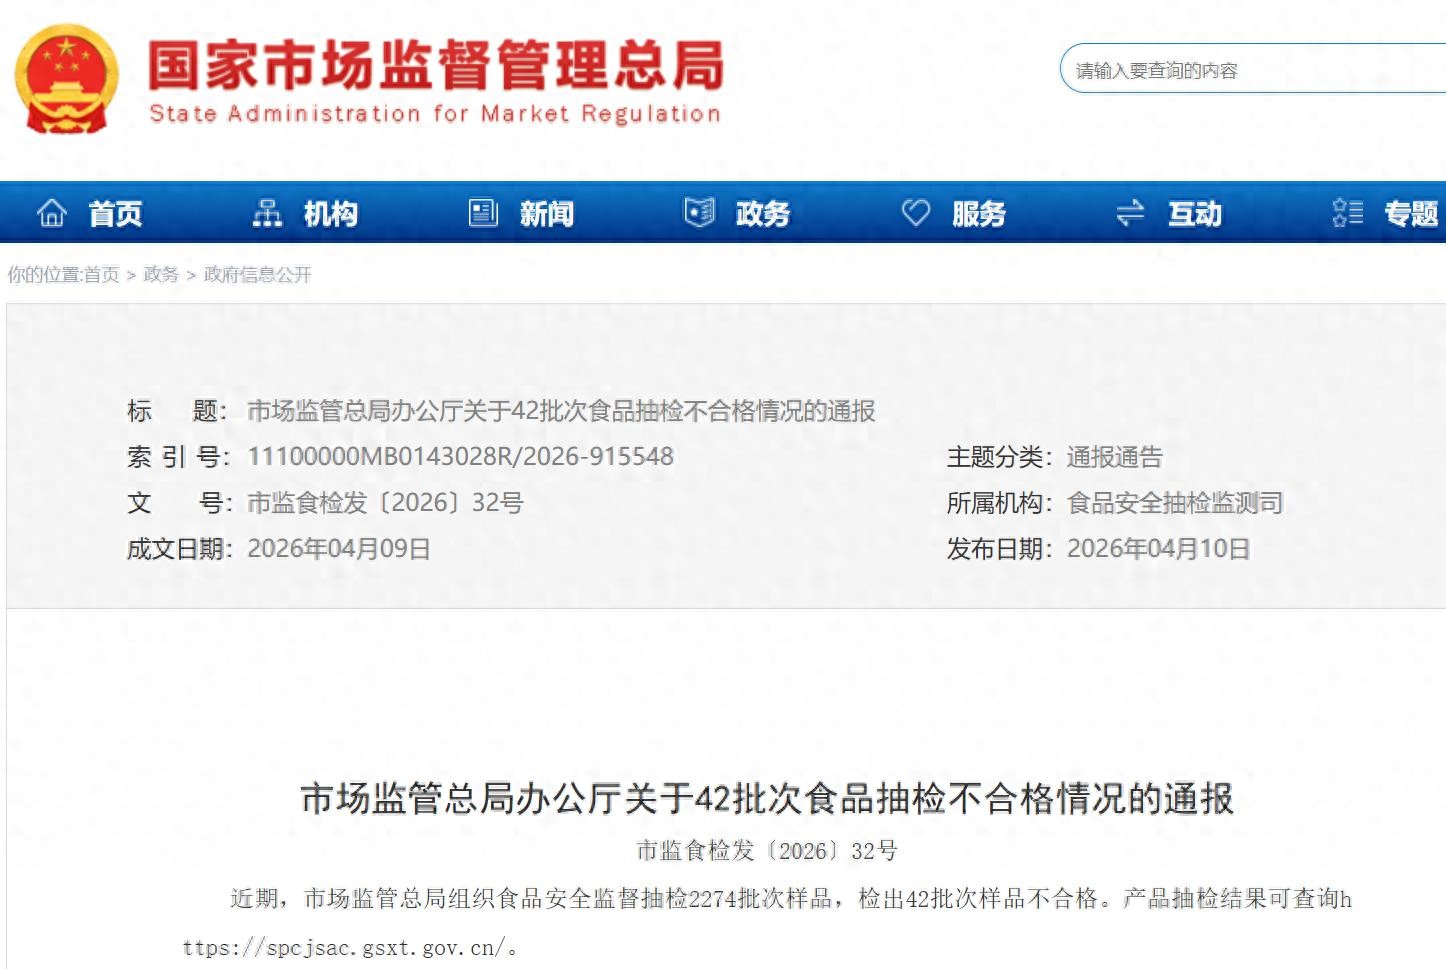Click the exchange arrows icon beside 互动
This screenshot has height=969, width=1446.
[x=1130, y=213]
